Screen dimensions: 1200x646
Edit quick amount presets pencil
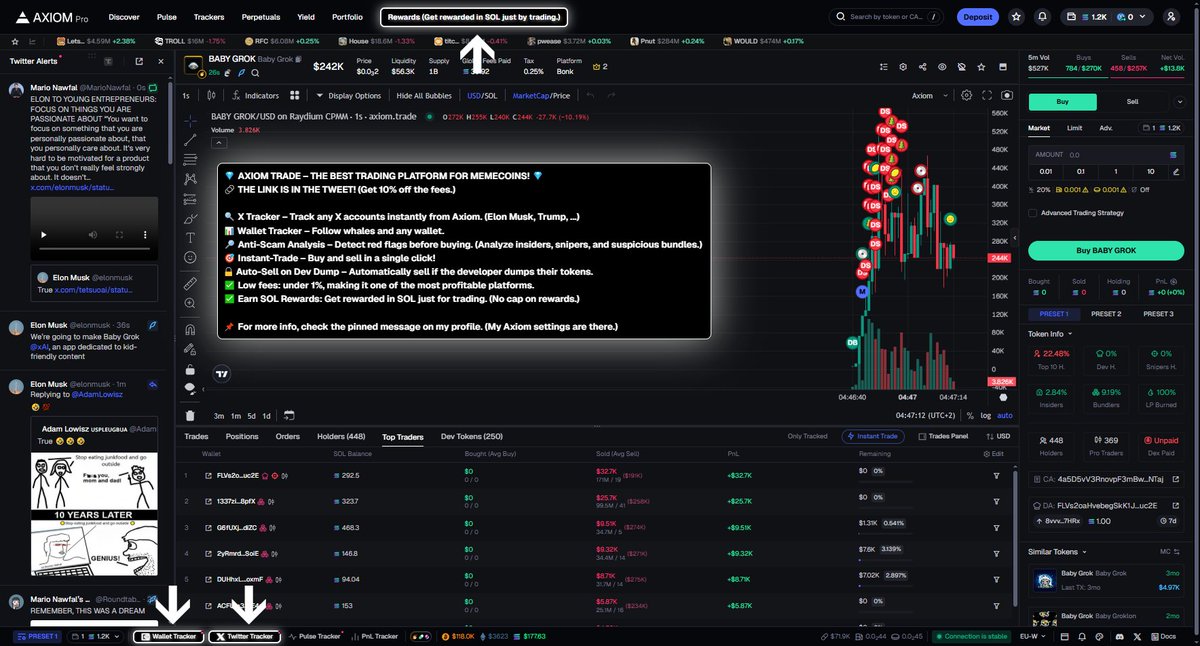pyautogui.click(x=1177, y=171)
